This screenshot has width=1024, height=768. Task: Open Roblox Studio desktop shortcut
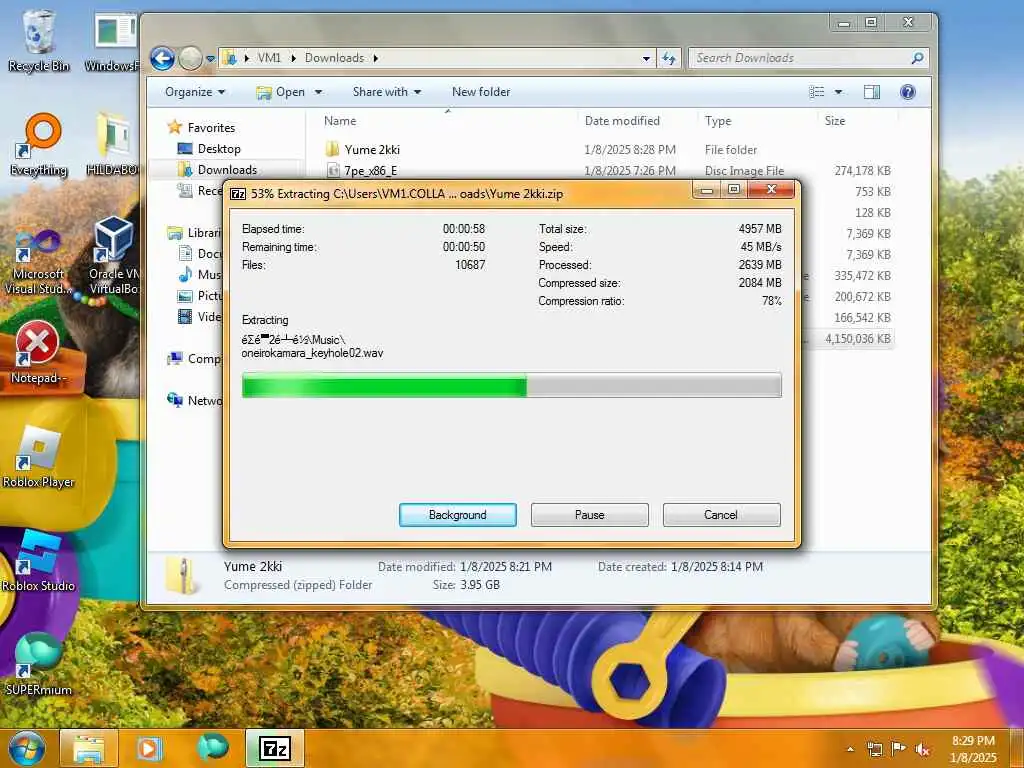(39, 560)
